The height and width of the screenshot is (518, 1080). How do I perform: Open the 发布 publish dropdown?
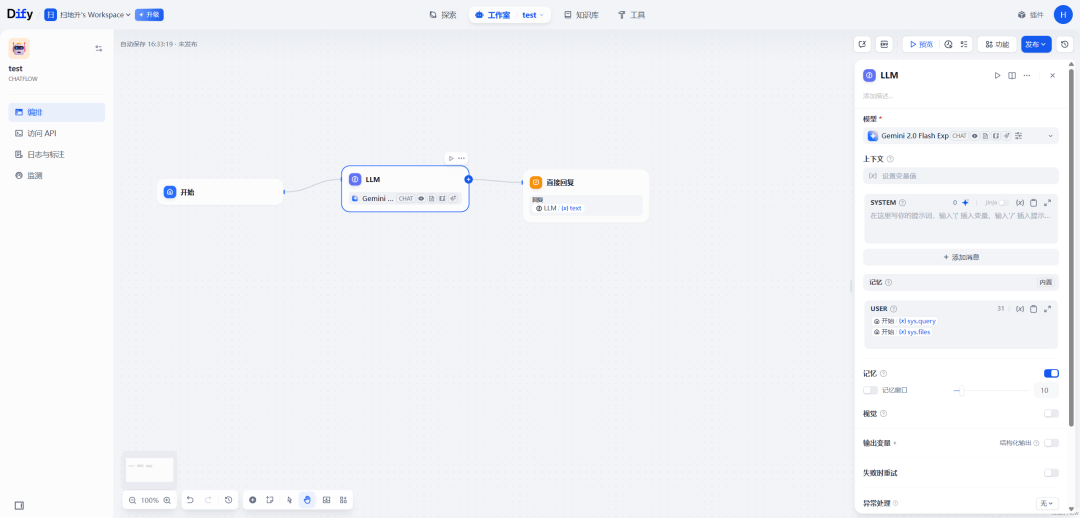[x=1035, y=44]
